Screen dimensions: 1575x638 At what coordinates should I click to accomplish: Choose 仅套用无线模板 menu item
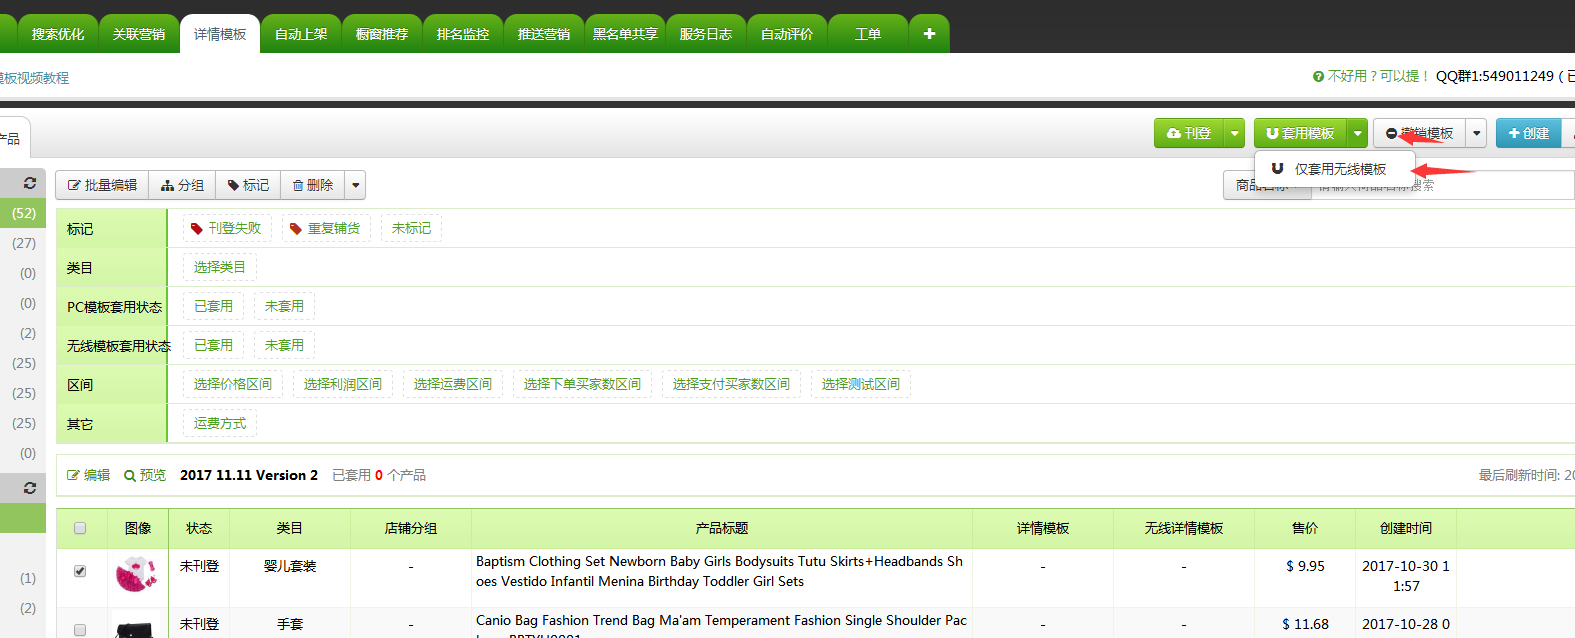pyautogui.click(x=1335, y=169)
